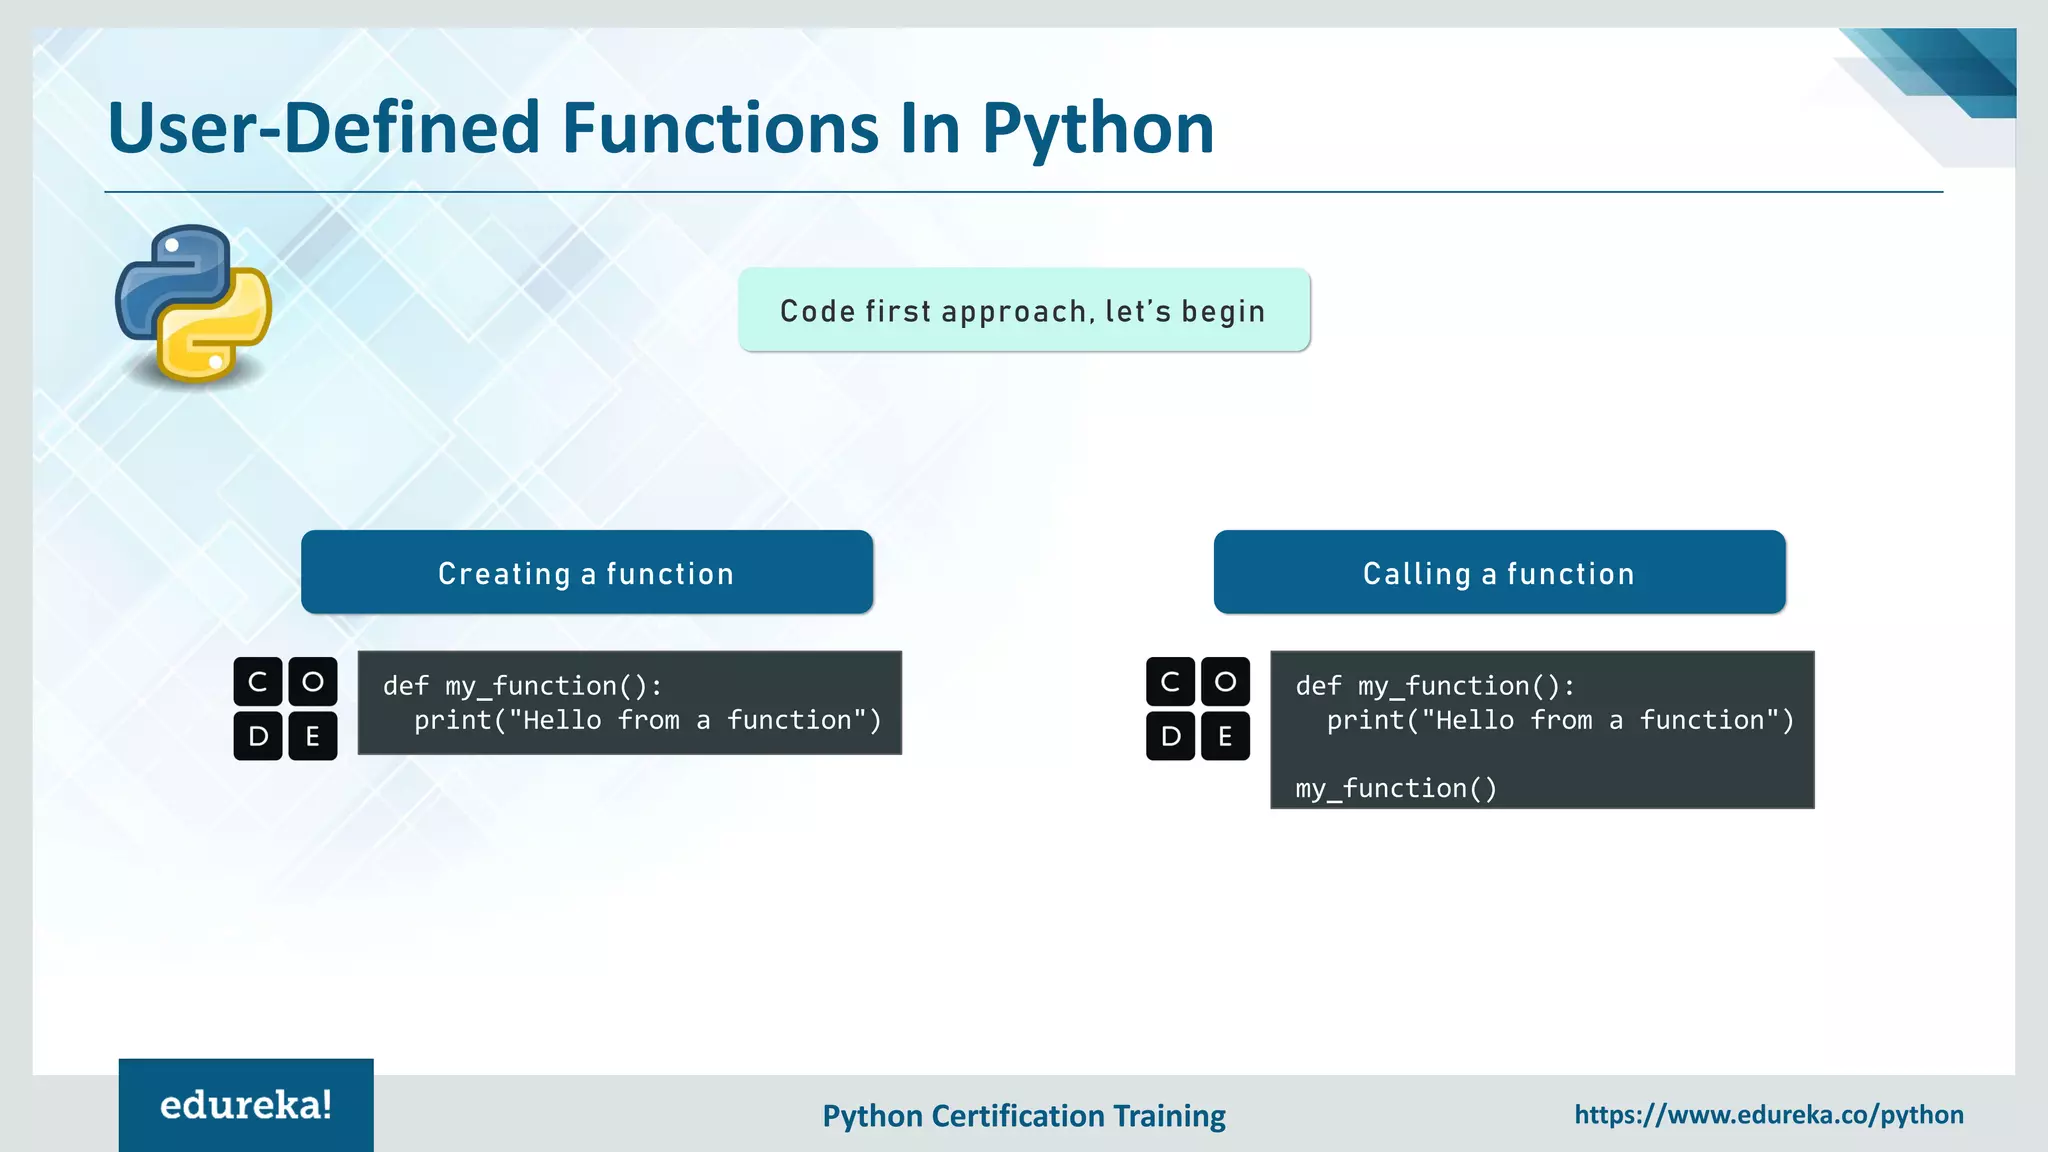The height and width of the screenshot is (1152, 2048).
Task: Click the code block under Creating a function
Action: tap(630, 703)
